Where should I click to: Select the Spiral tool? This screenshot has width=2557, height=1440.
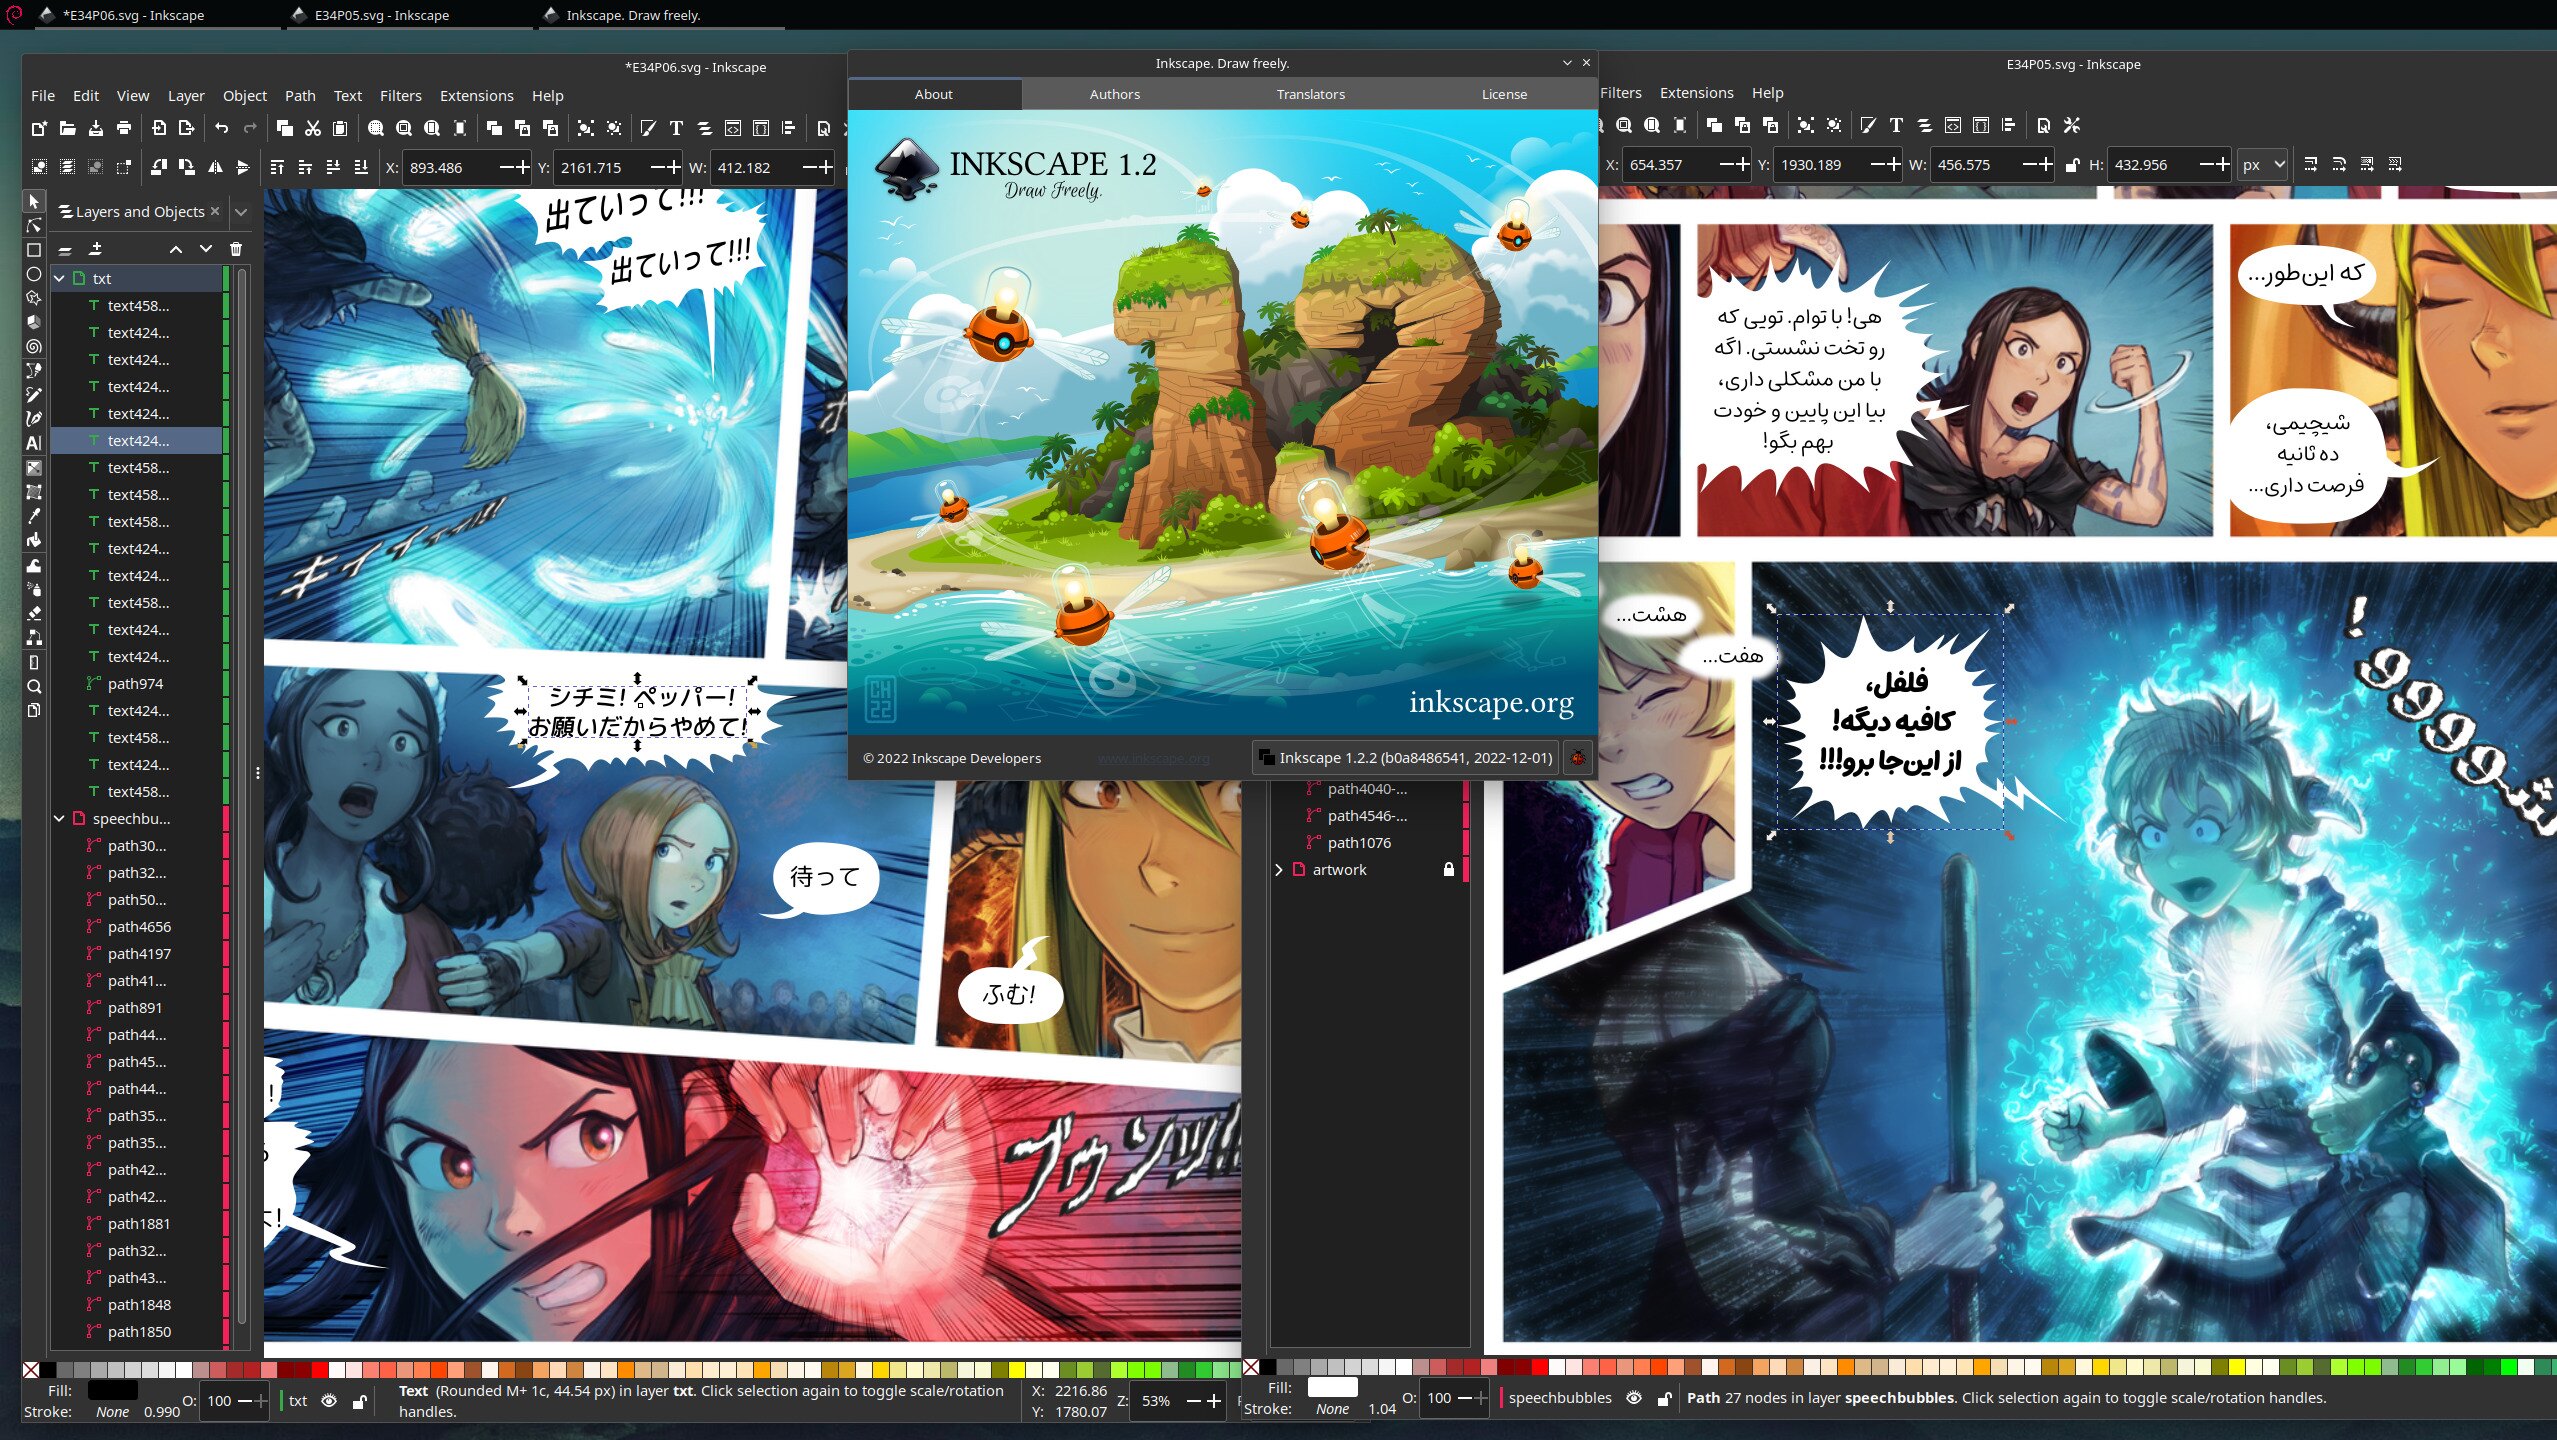point(33,347)
